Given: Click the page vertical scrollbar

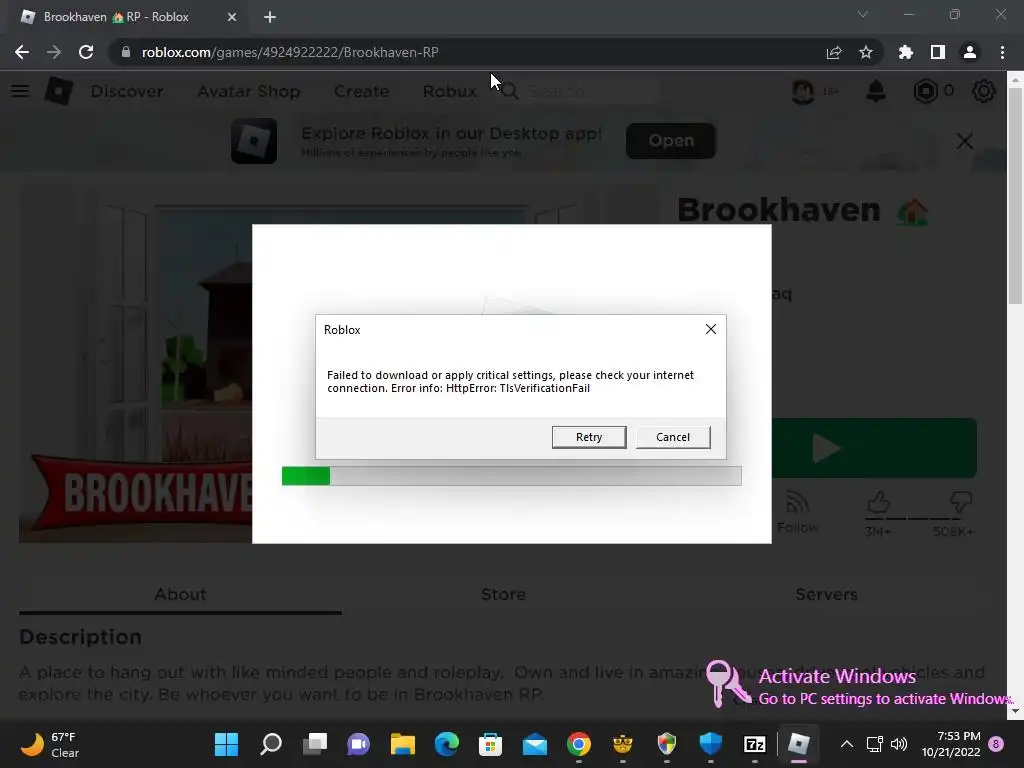Looking at the screenshot, I should (x=1015, y=196).
